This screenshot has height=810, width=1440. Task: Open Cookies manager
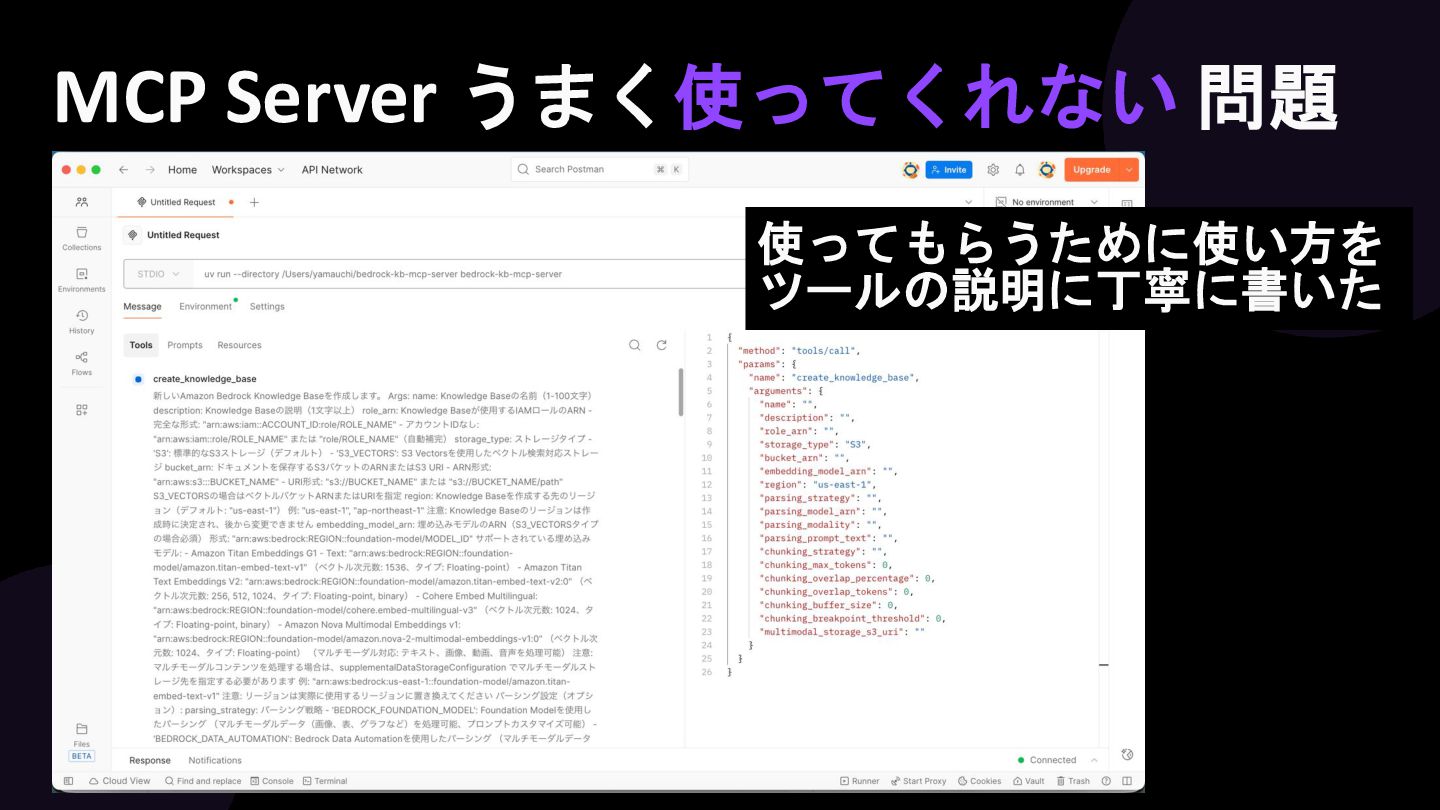click(980, 781)
